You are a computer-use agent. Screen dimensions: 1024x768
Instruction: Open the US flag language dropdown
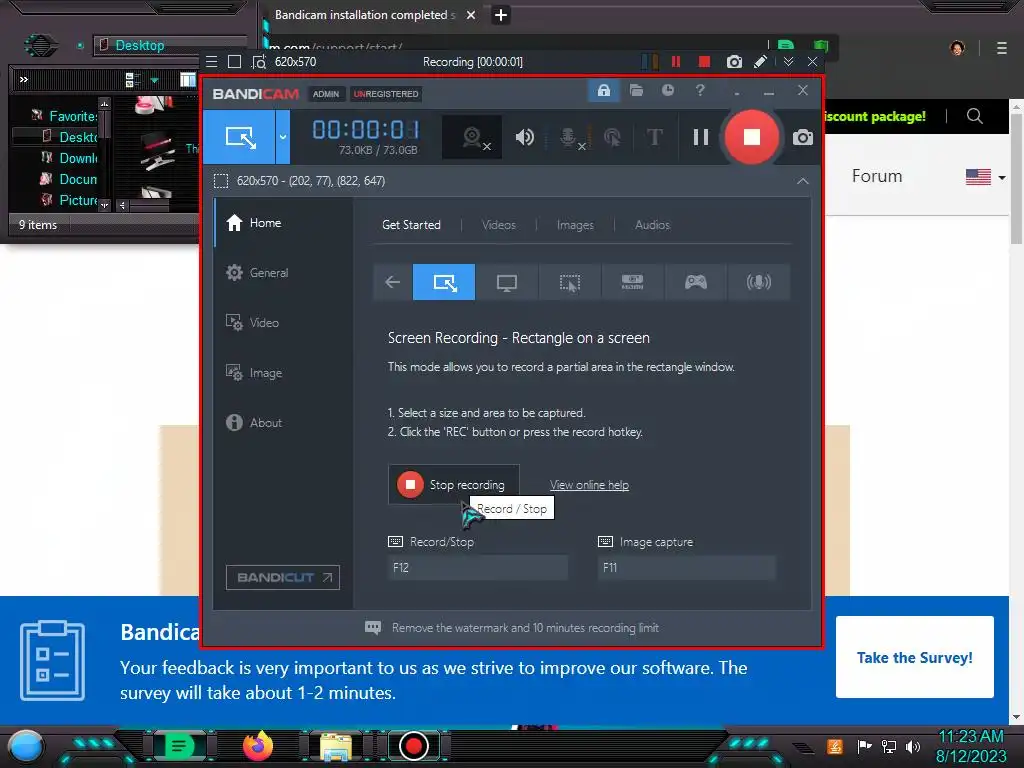coord(985,177)
